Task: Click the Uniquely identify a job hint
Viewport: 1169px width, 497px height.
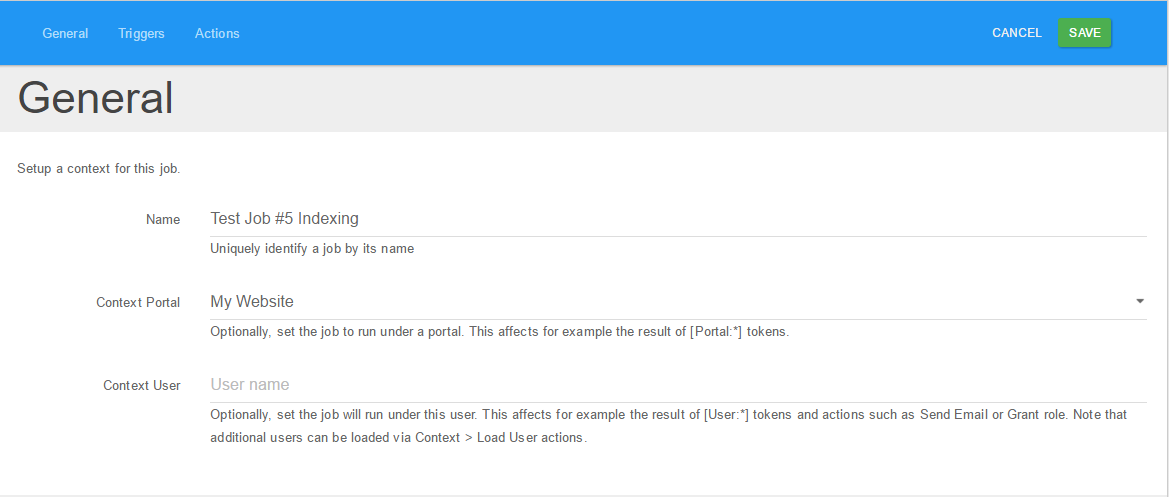Action: (312, 249)
